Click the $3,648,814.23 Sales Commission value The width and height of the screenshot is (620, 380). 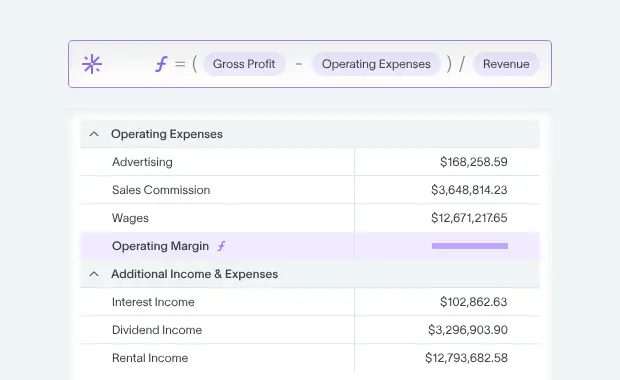(469, 190)
